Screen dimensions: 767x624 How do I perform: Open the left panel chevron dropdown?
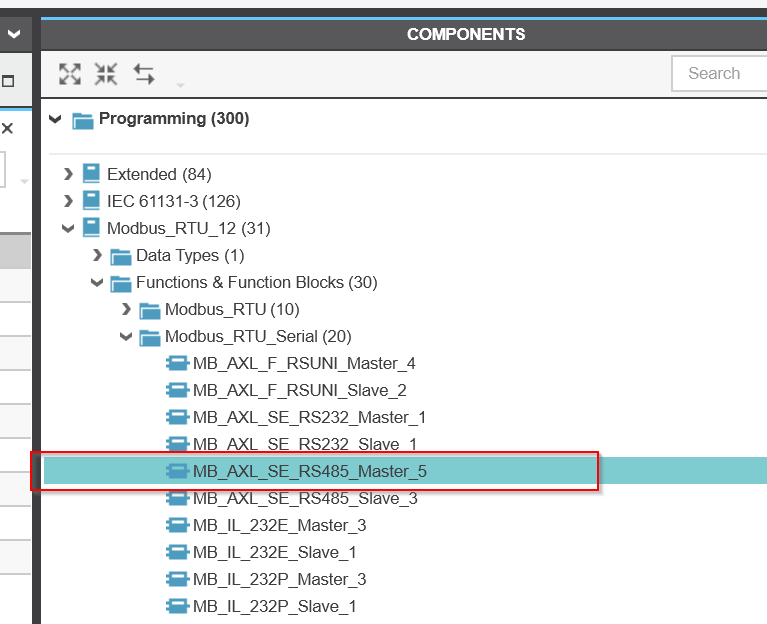[14, 34]
